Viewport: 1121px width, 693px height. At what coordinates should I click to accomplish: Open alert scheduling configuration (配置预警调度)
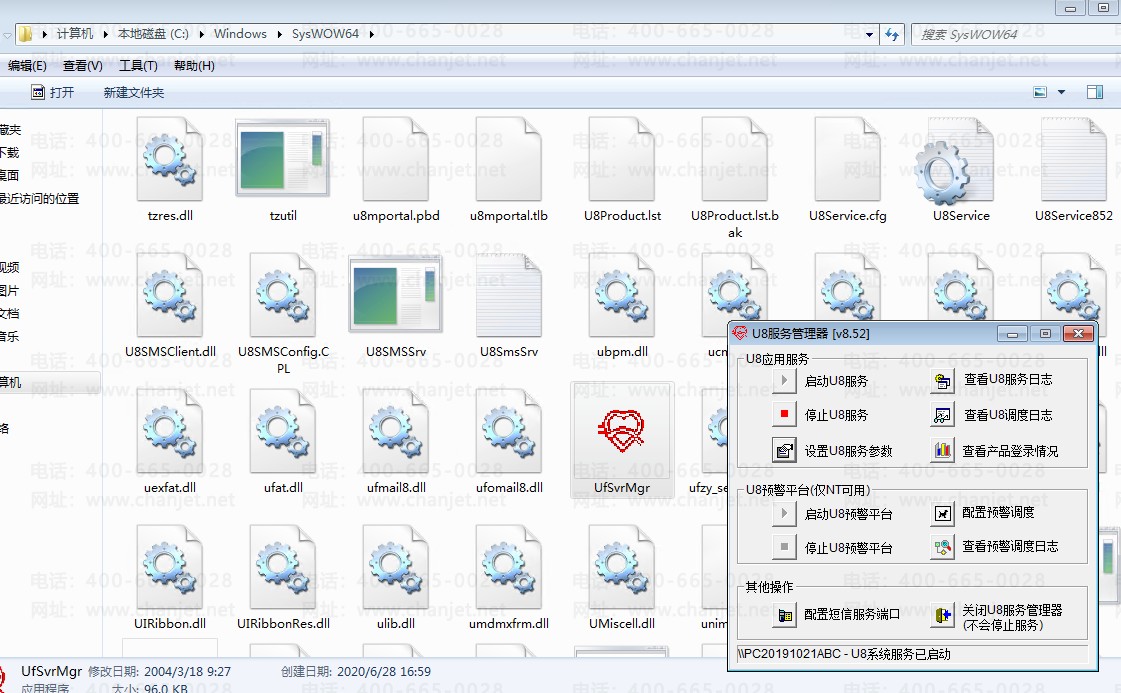(942, 513)
